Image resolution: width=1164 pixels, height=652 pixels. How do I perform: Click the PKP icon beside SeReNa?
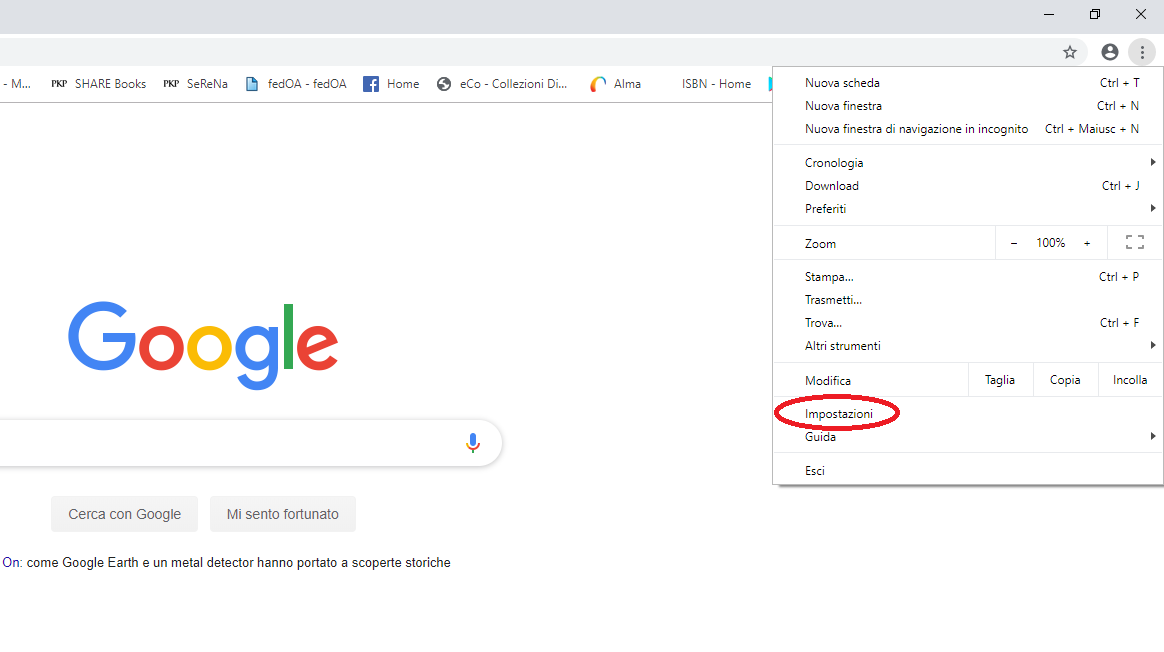171,84
